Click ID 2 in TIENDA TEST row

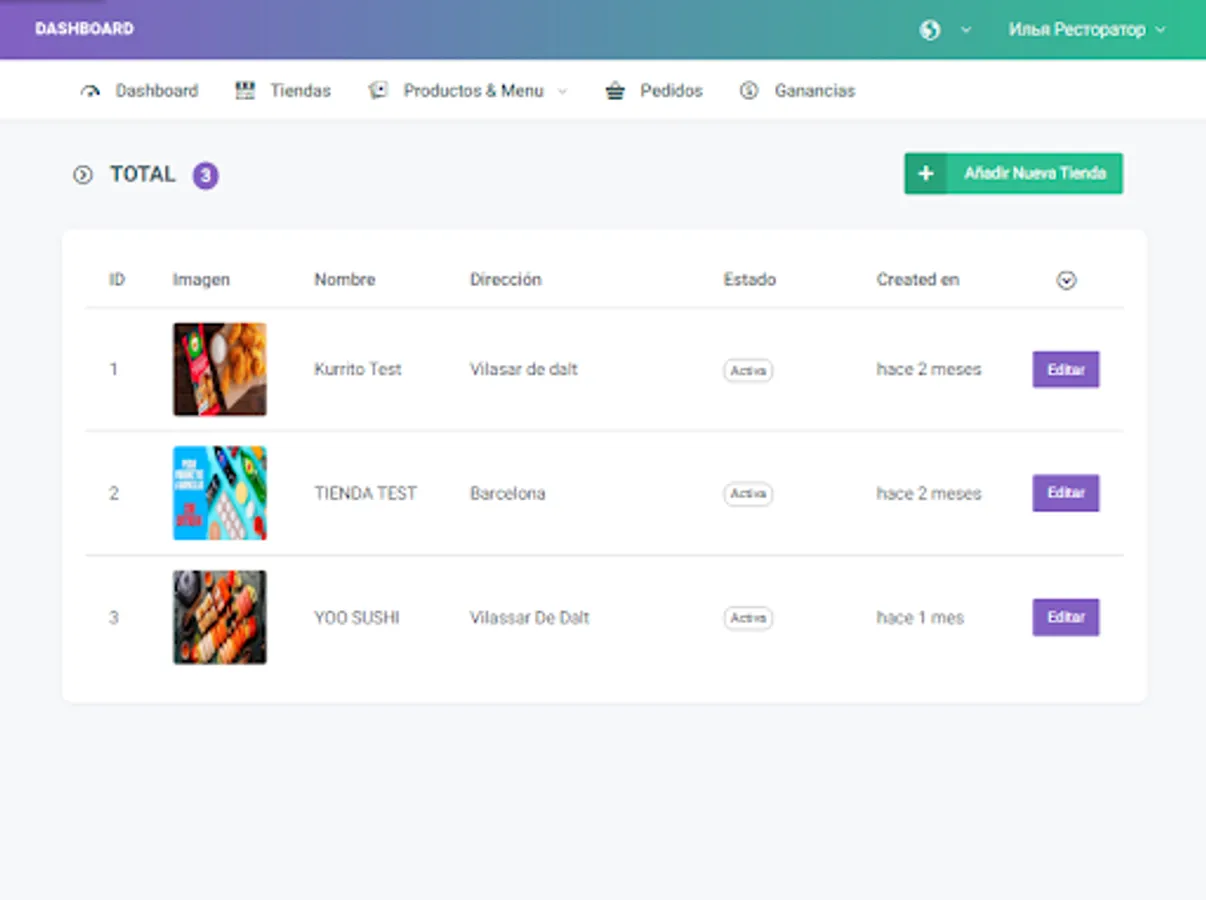tap(114, 493)
